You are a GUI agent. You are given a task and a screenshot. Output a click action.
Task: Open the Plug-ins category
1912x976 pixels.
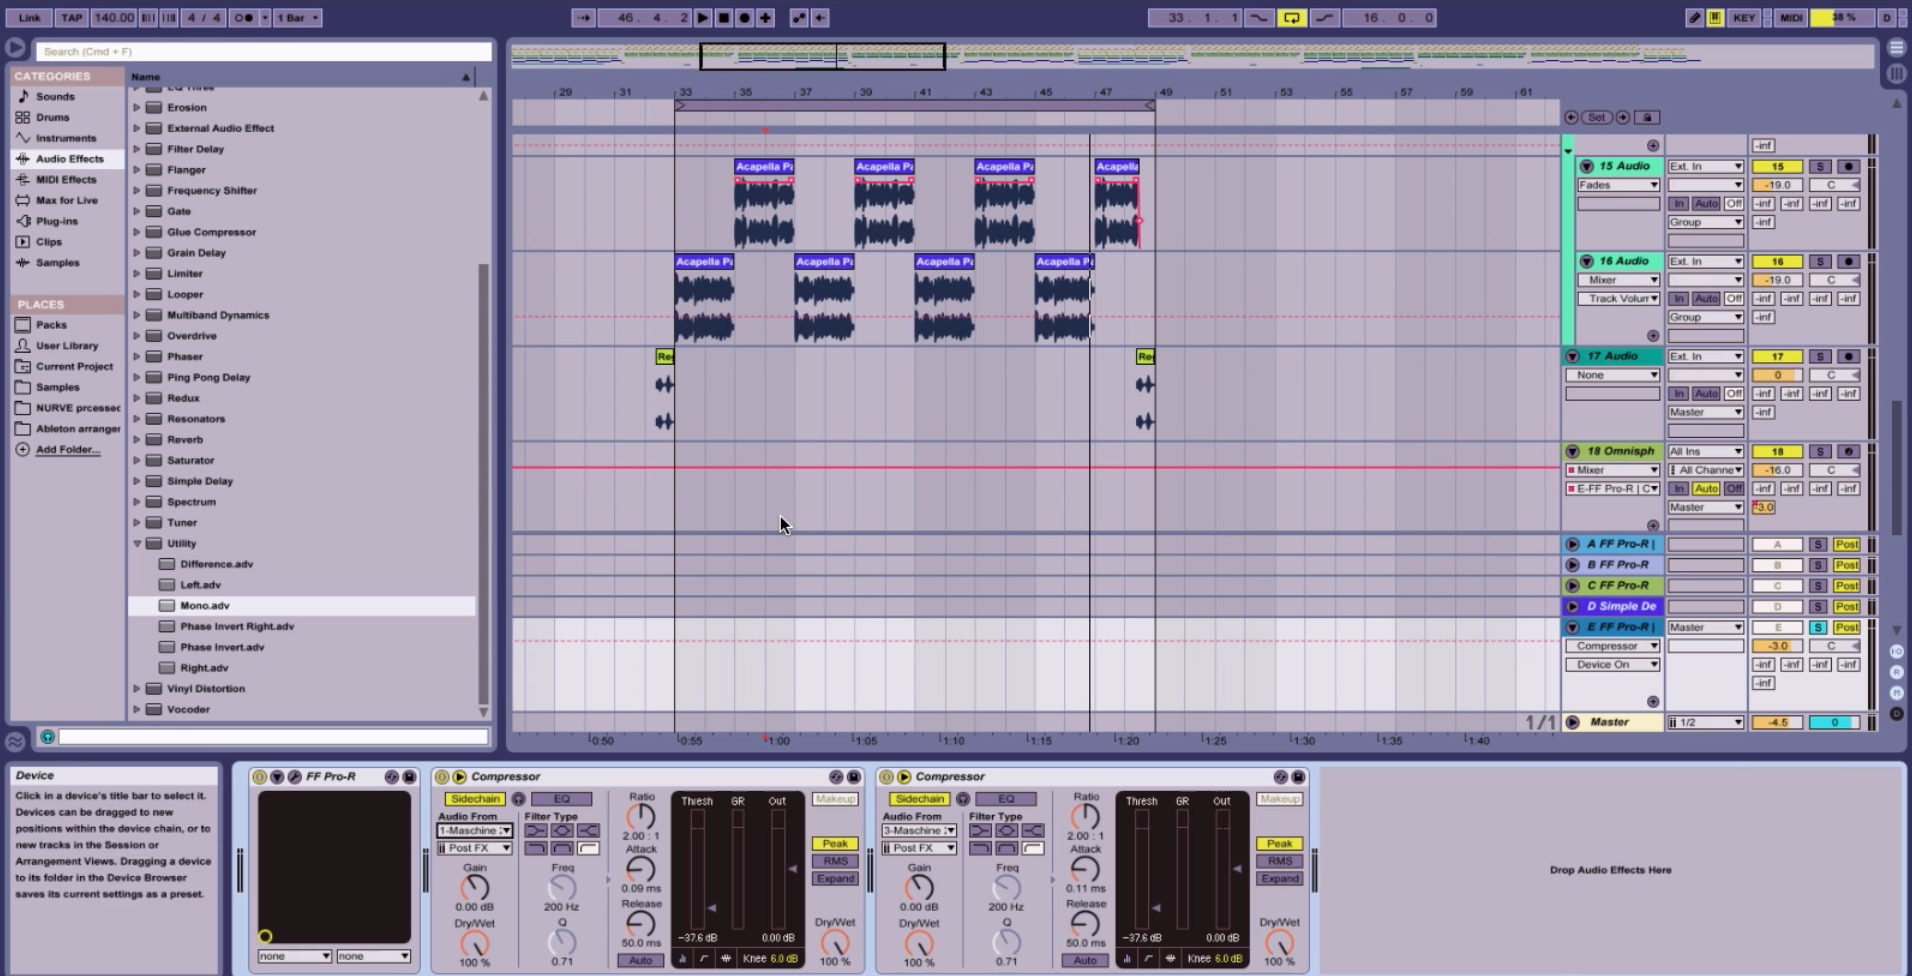click(x=56, y=221)
